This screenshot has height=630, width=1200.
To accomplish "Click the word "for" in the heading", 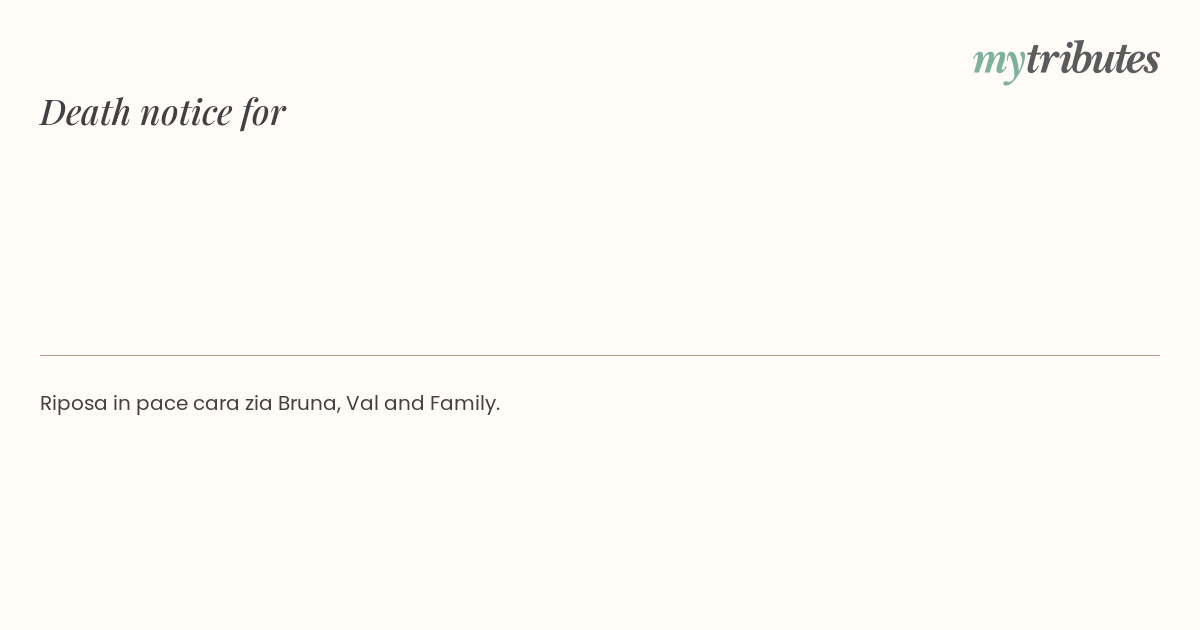I will tap(263, 112).
